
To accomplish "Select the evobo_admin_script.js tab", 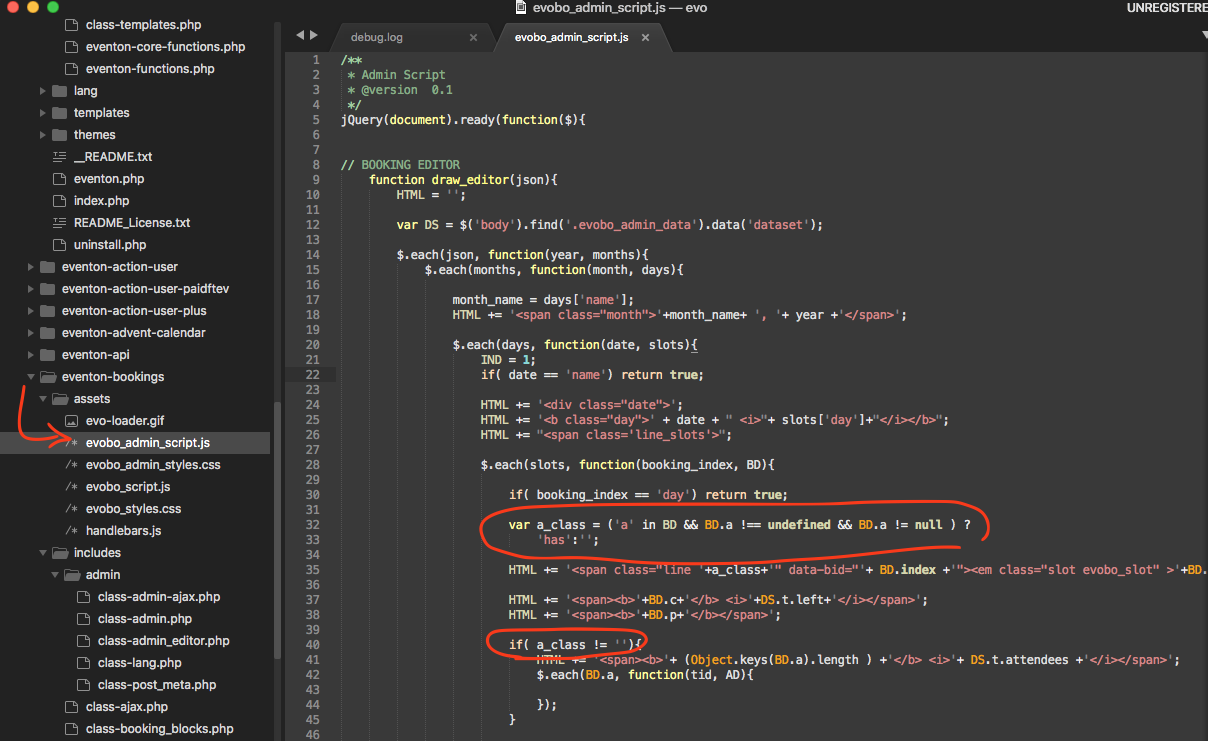I will pyautogui.click(x=571, y=37).
